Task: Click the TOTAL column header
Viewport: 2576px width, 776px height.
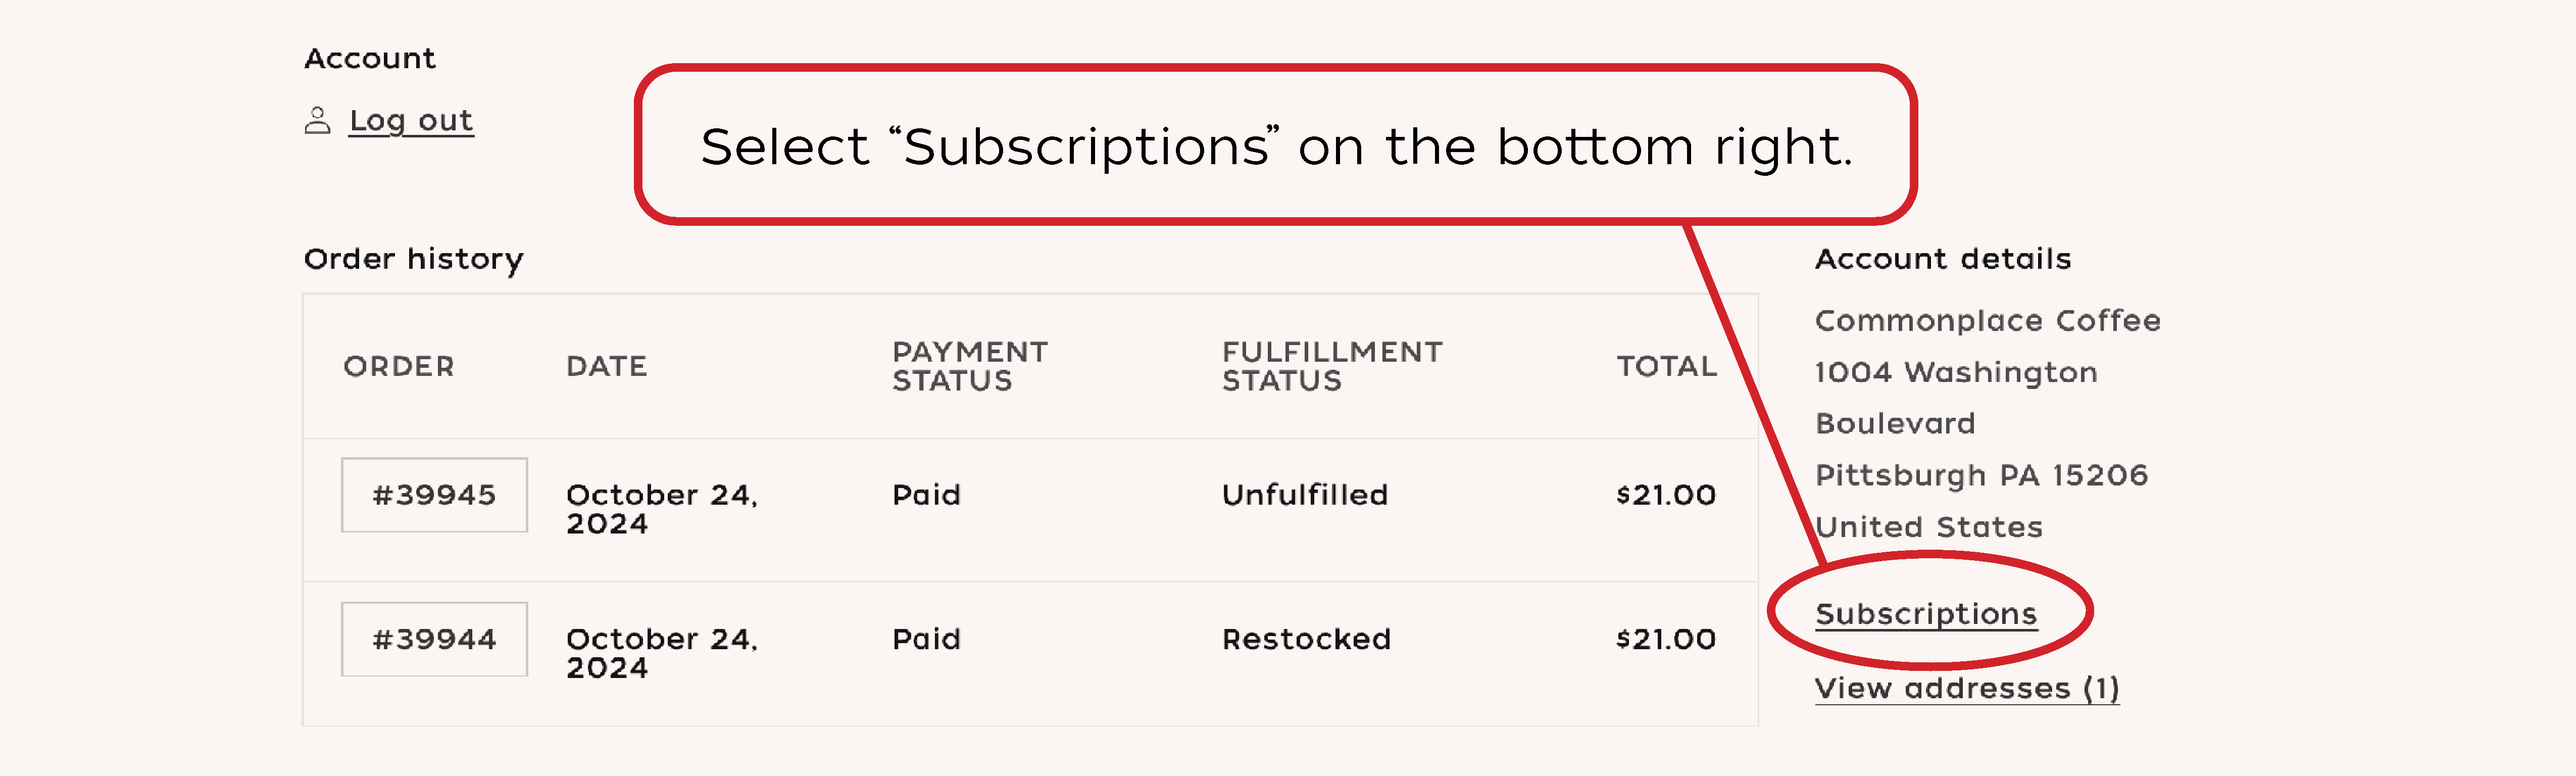Action: 1666,366
